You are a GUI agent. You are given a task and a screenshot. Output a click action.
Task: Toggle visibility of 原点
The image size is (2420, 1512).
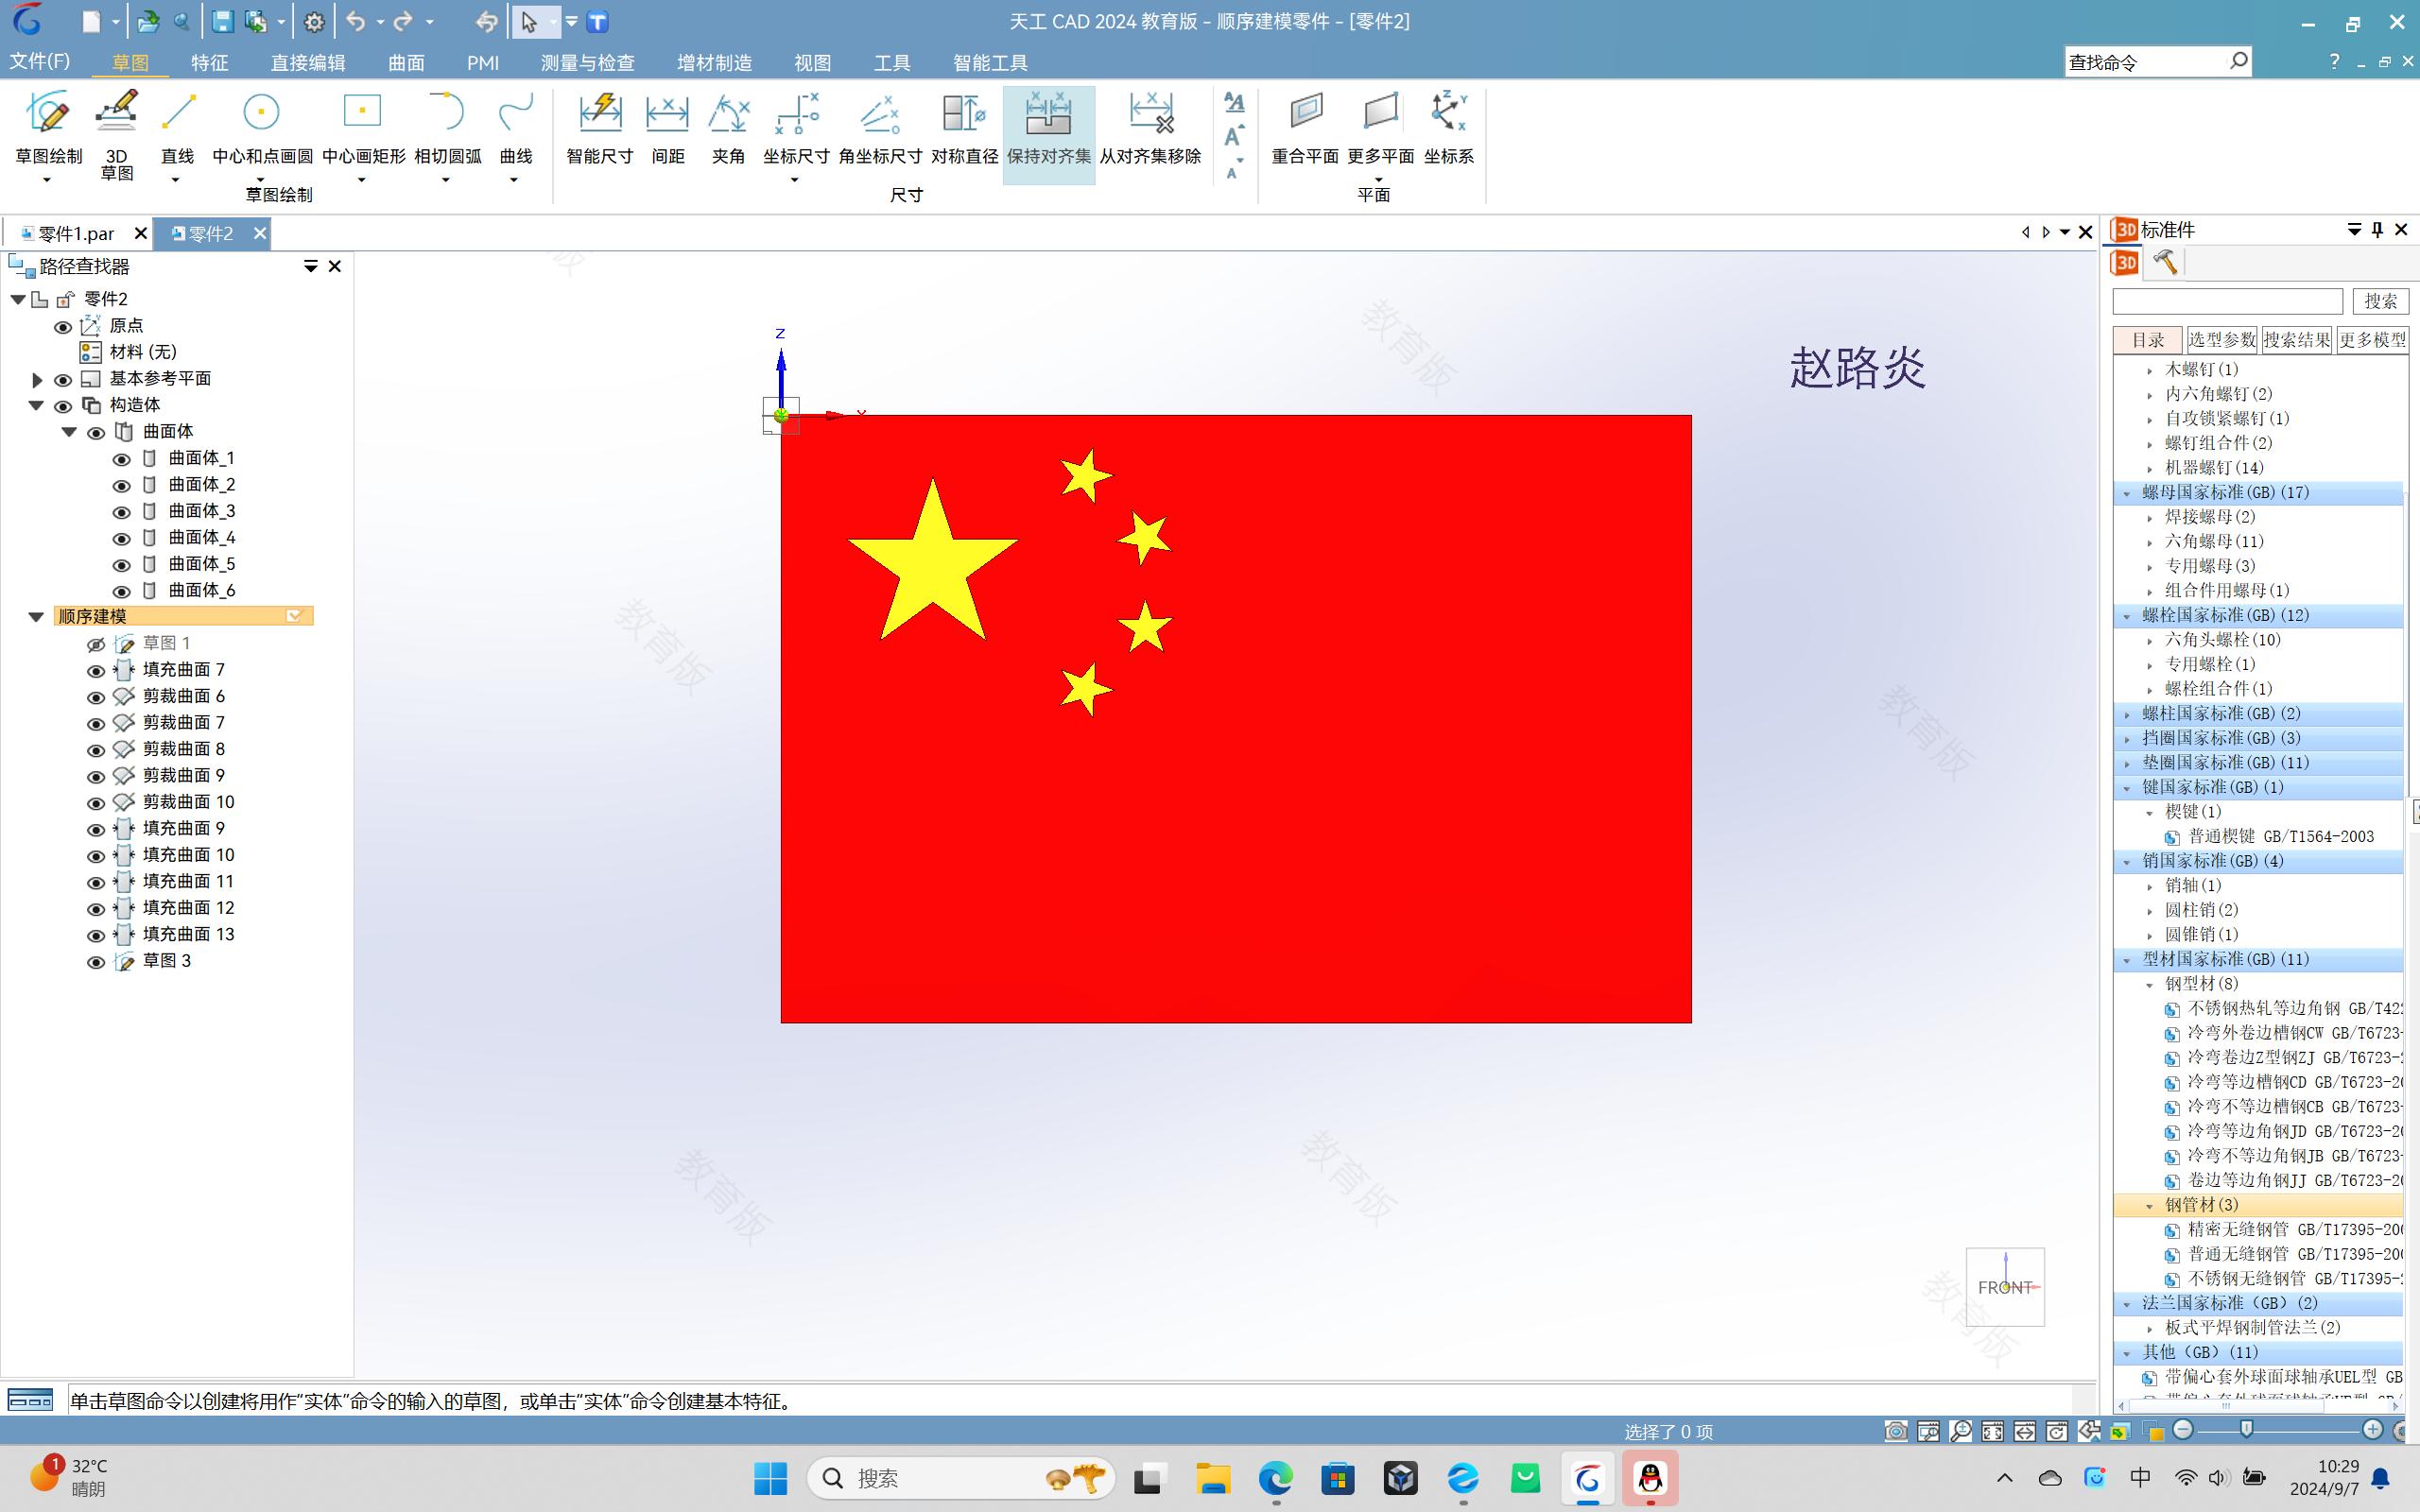pyautogui.click(x=62, y=327)
